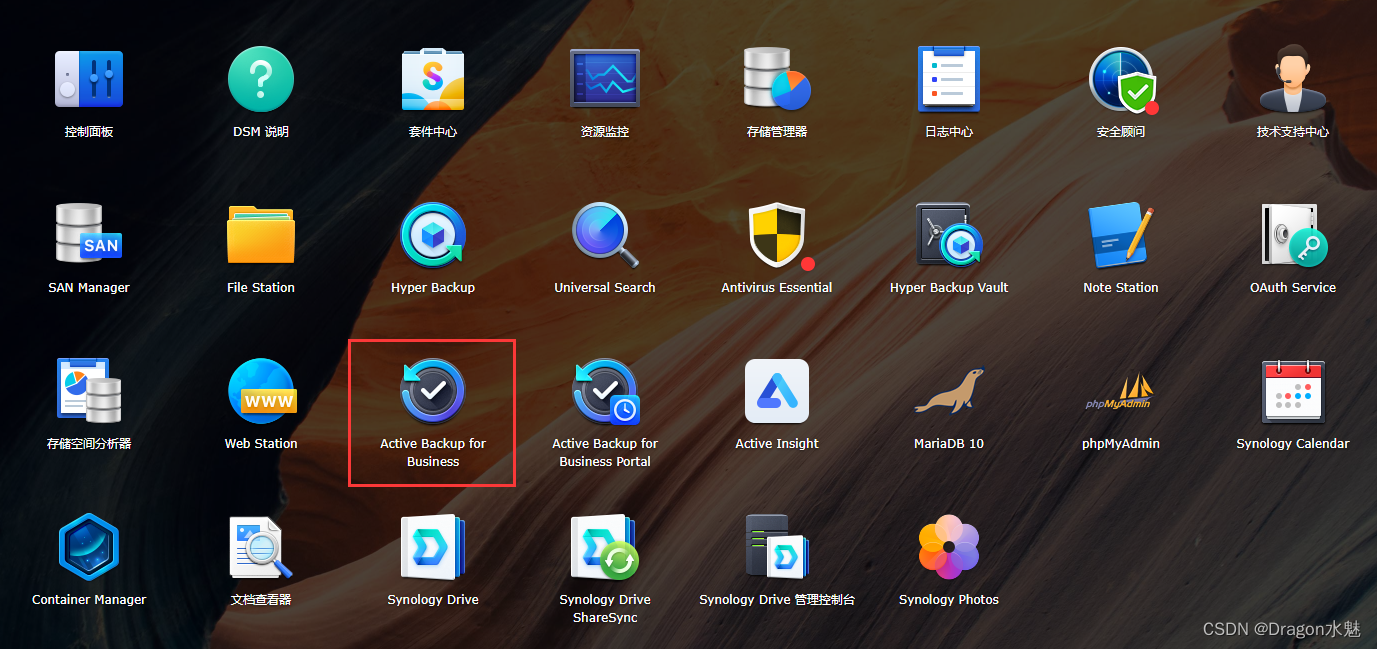This screenshot has width=1377, height=649.
Task: Click the 'Active Insight' label text
Action: point(777,443)
